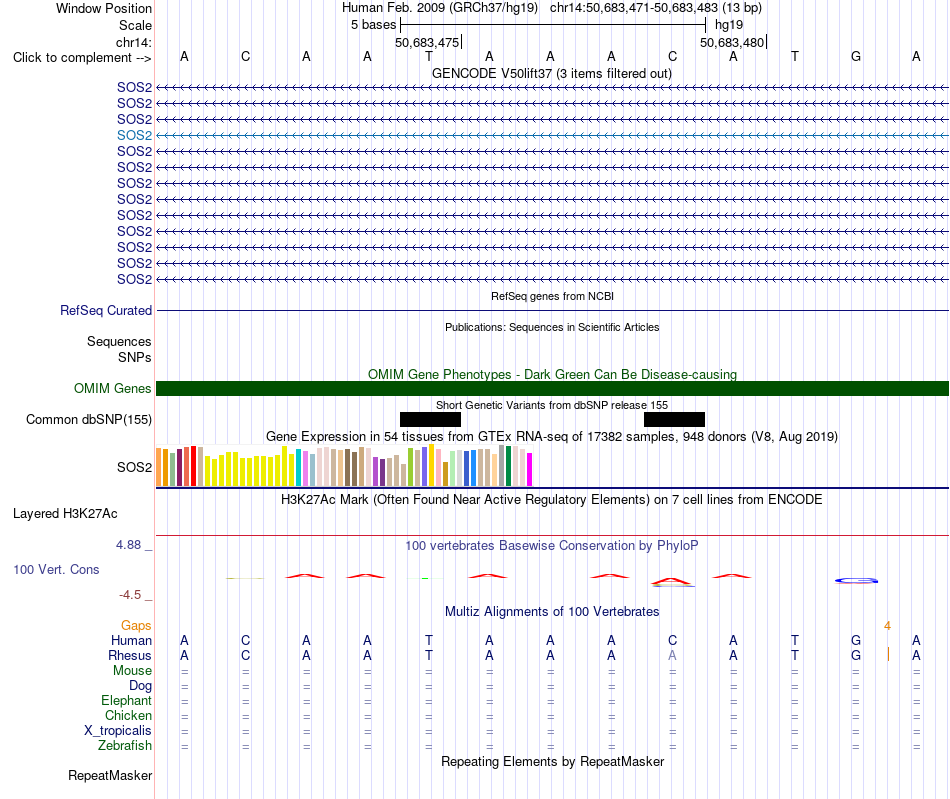Click 'Repeating Elements by RepeatMasker' title
This screenshot has width=950, height=799.
coord(553,761)
